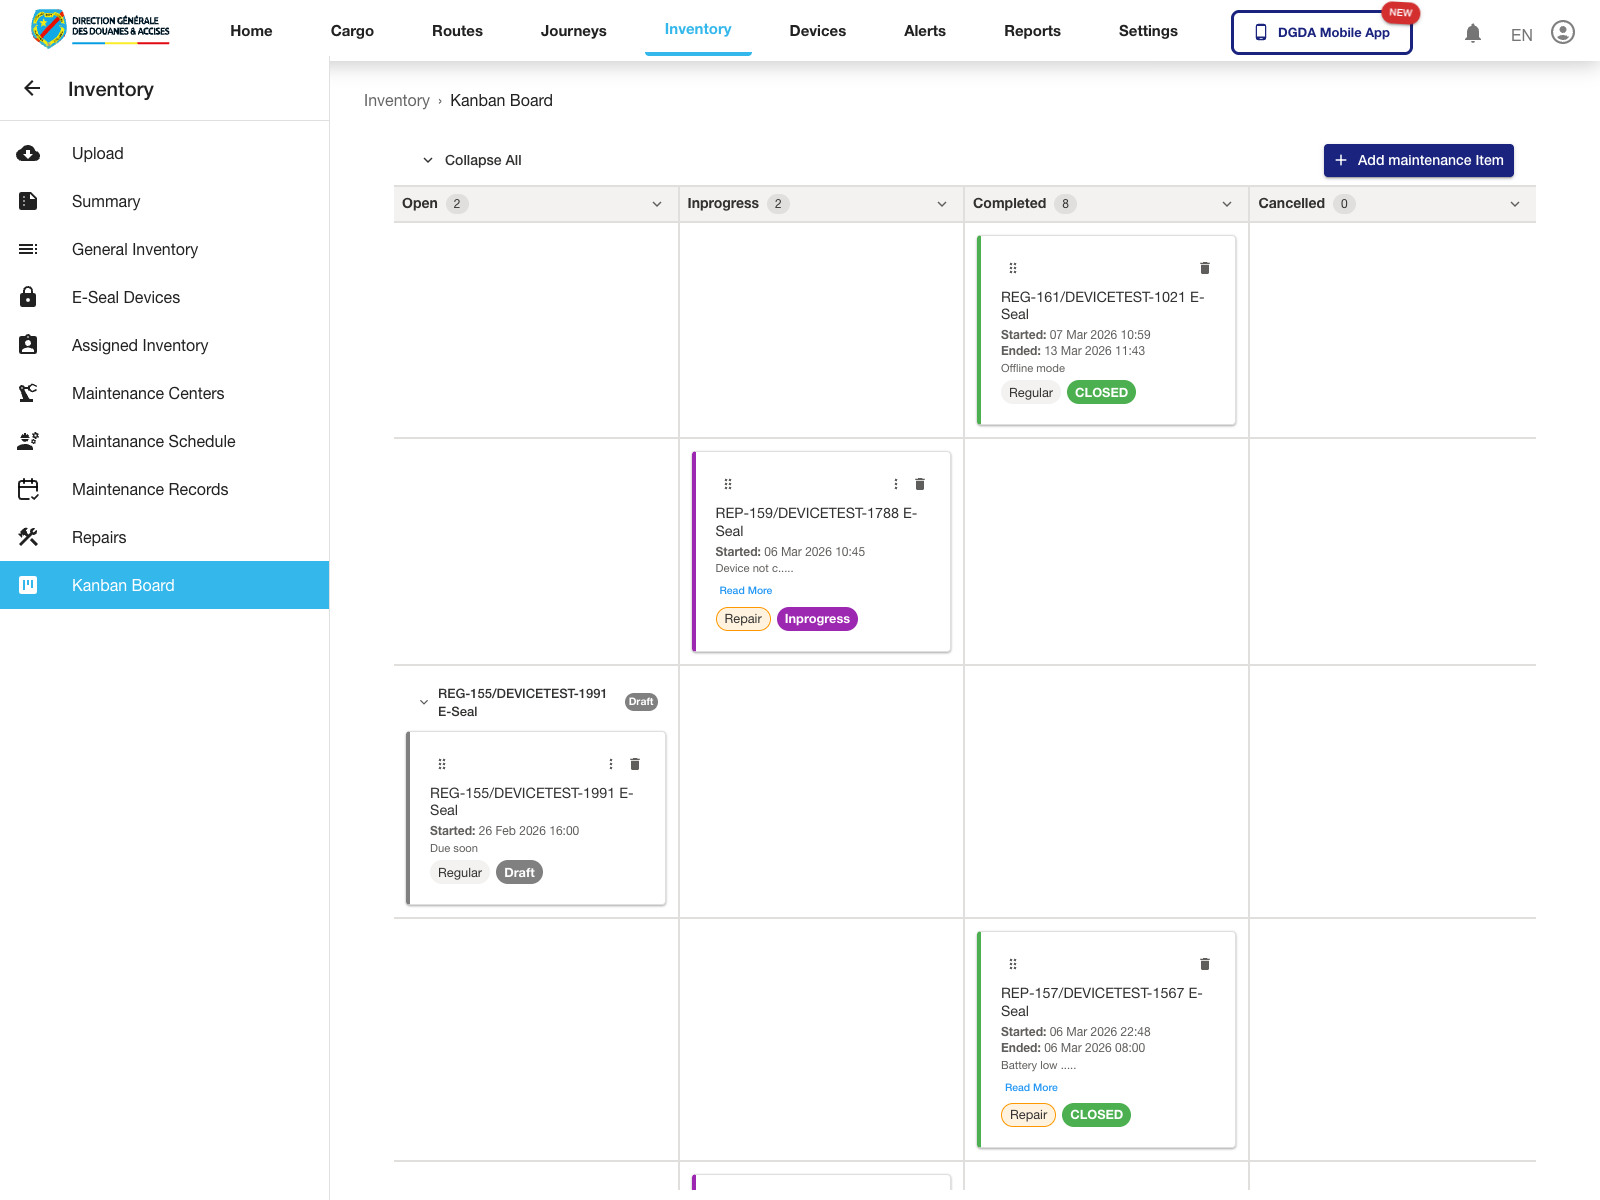Collapse the Completed column using its chevron
The height and width of the screenshot is (1200, 1600).
click(1227, 203)
